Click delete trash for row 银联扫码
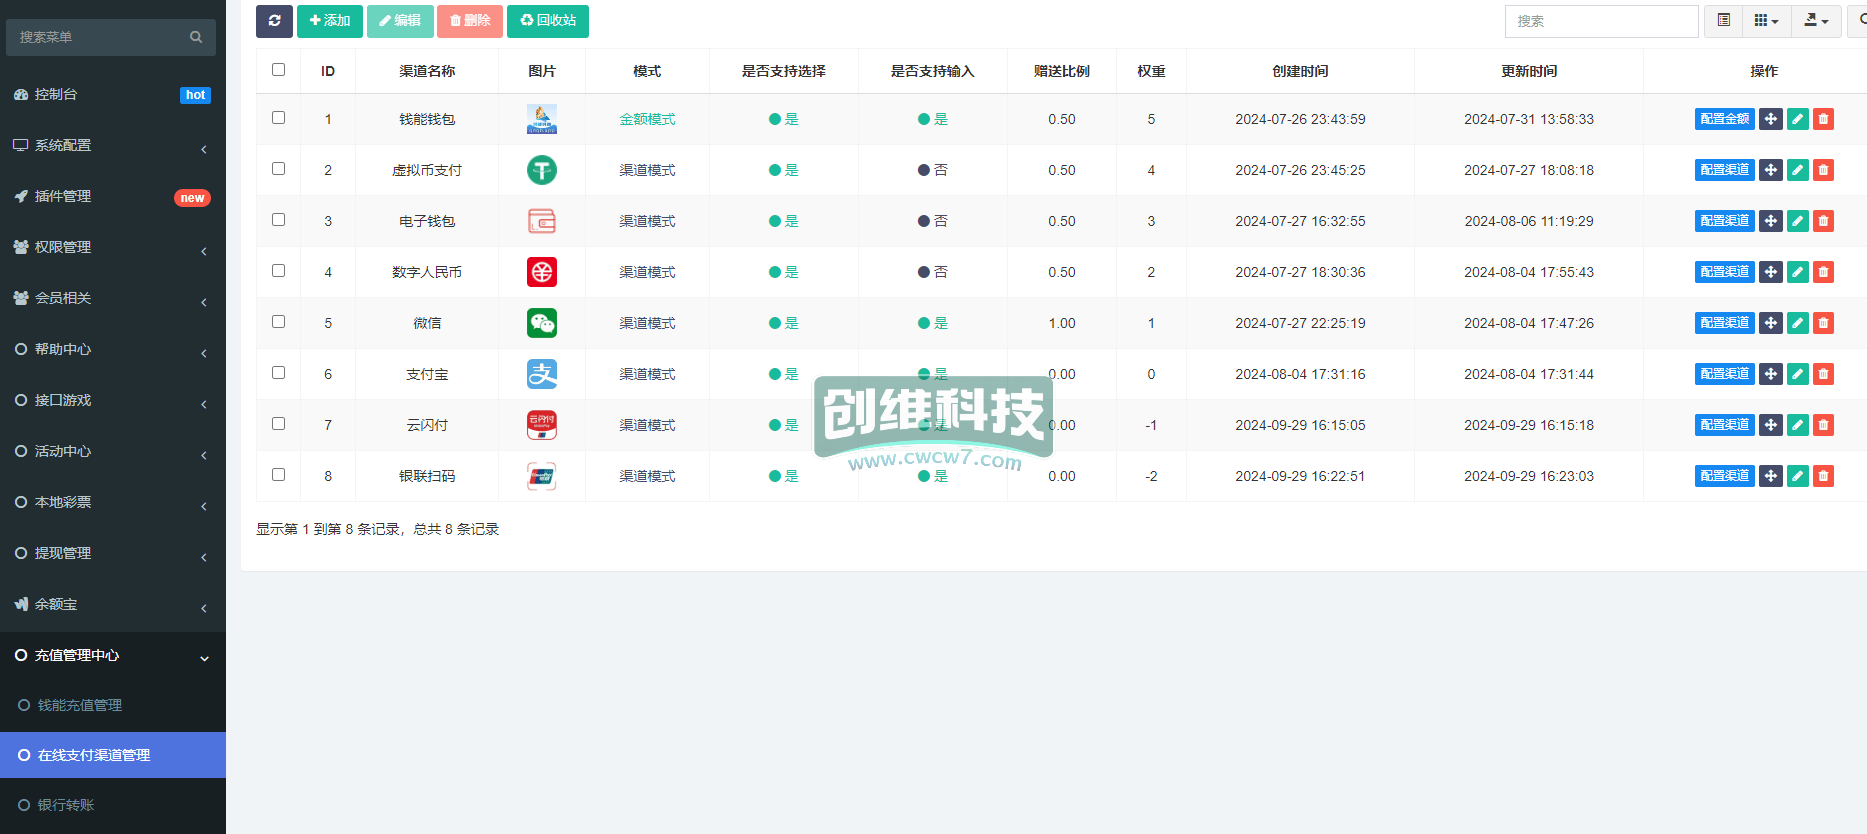 tap(1823, 476)
